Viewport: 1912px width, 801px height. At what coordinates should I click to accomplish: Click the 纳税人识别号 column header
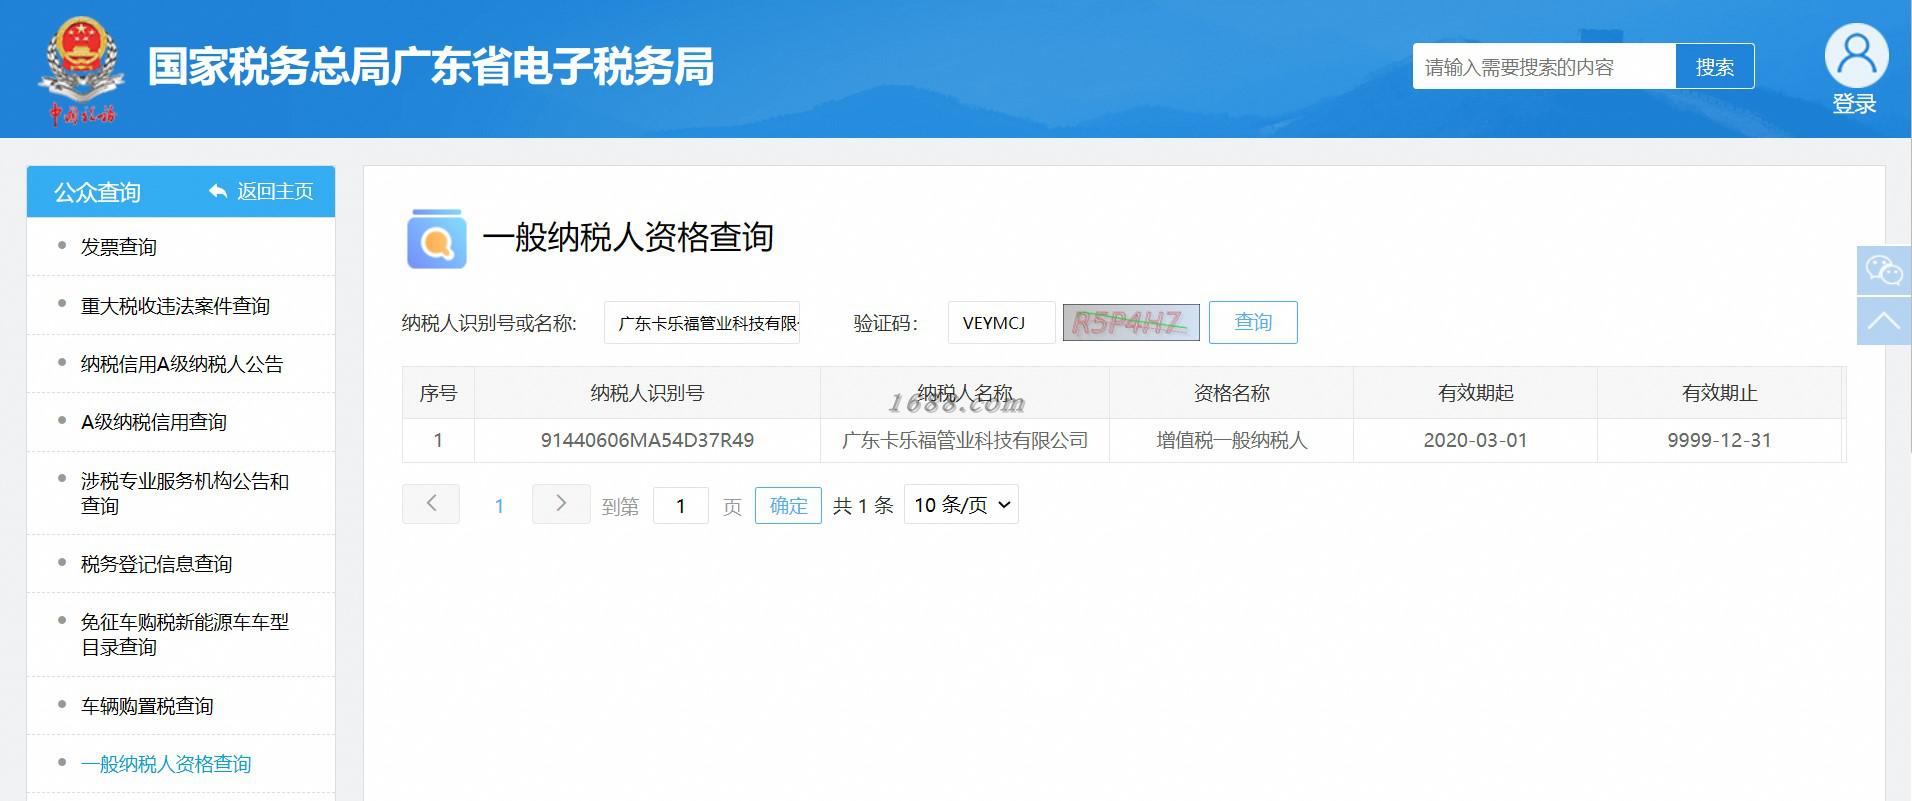click(x=647, y=393)
